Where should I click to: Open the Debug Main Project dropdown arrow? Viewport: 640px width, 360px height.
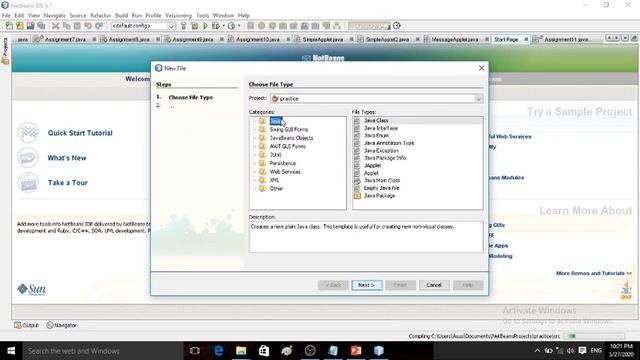point(223,26)
